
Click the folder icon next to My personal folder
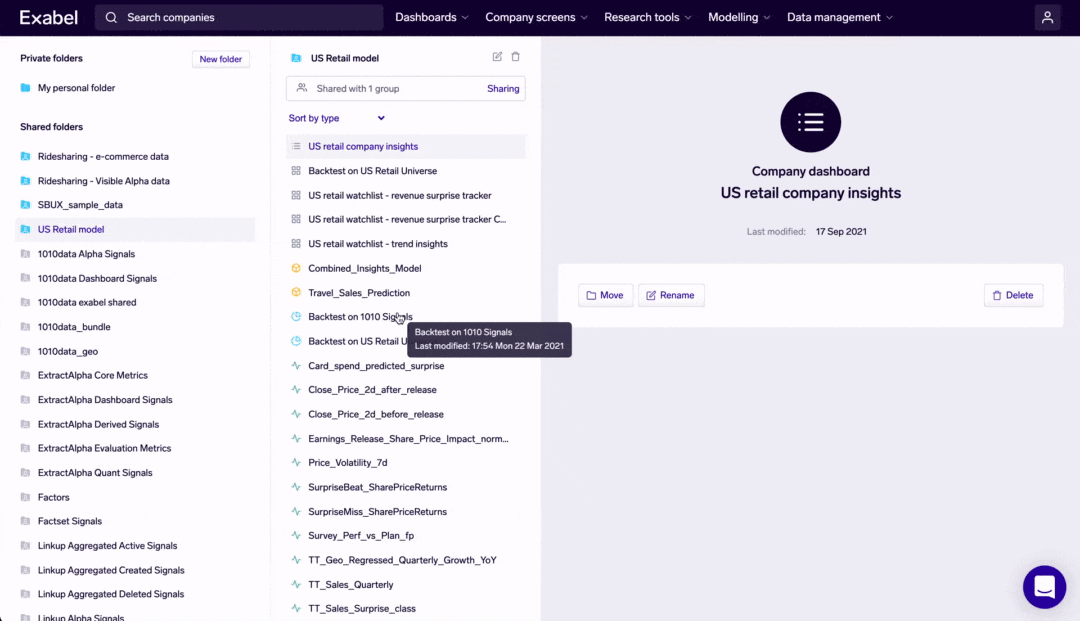tap(25, 87)
